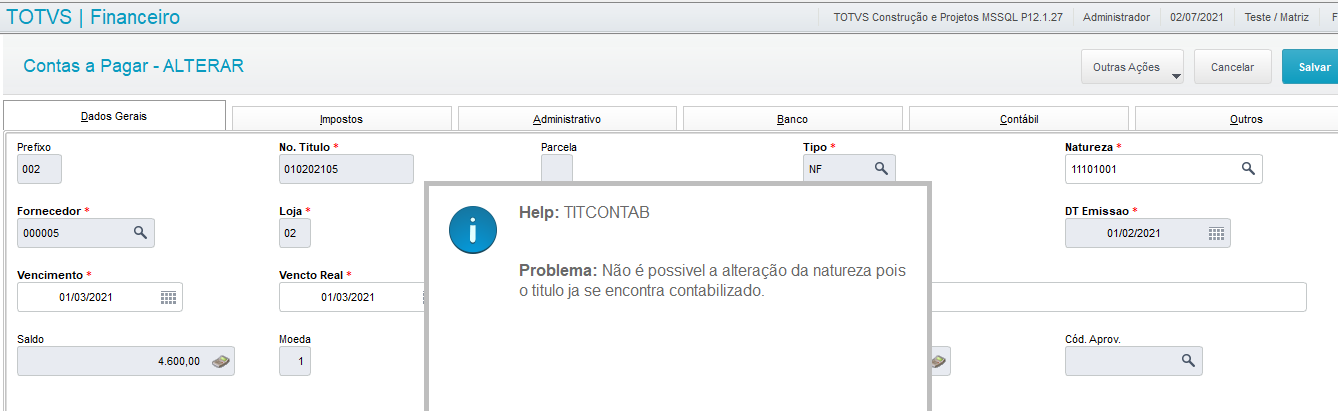Select the Dados Gerais tab
The image size is (1338, 411).
114,116
